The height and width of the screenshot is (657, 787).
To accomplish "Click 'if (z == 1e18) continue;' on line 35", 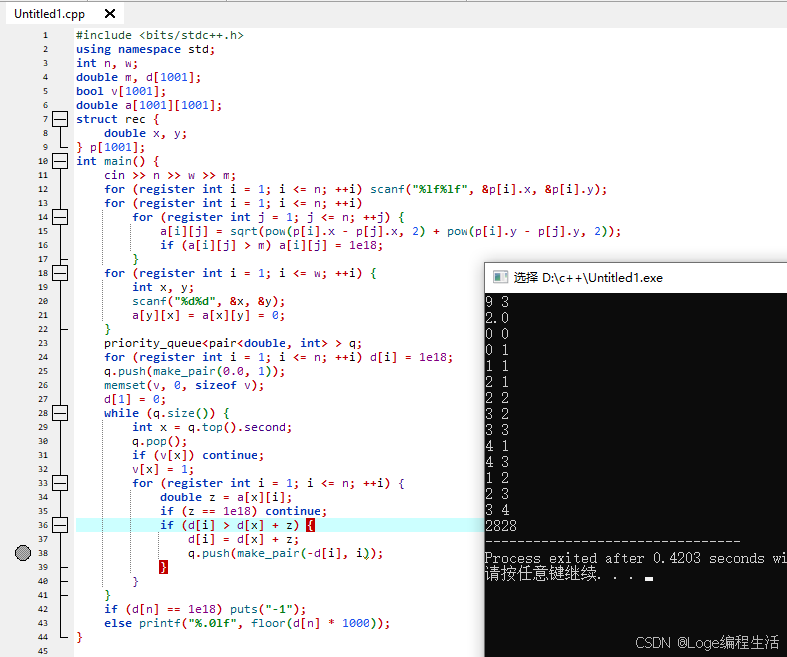I will click(243, 511).
